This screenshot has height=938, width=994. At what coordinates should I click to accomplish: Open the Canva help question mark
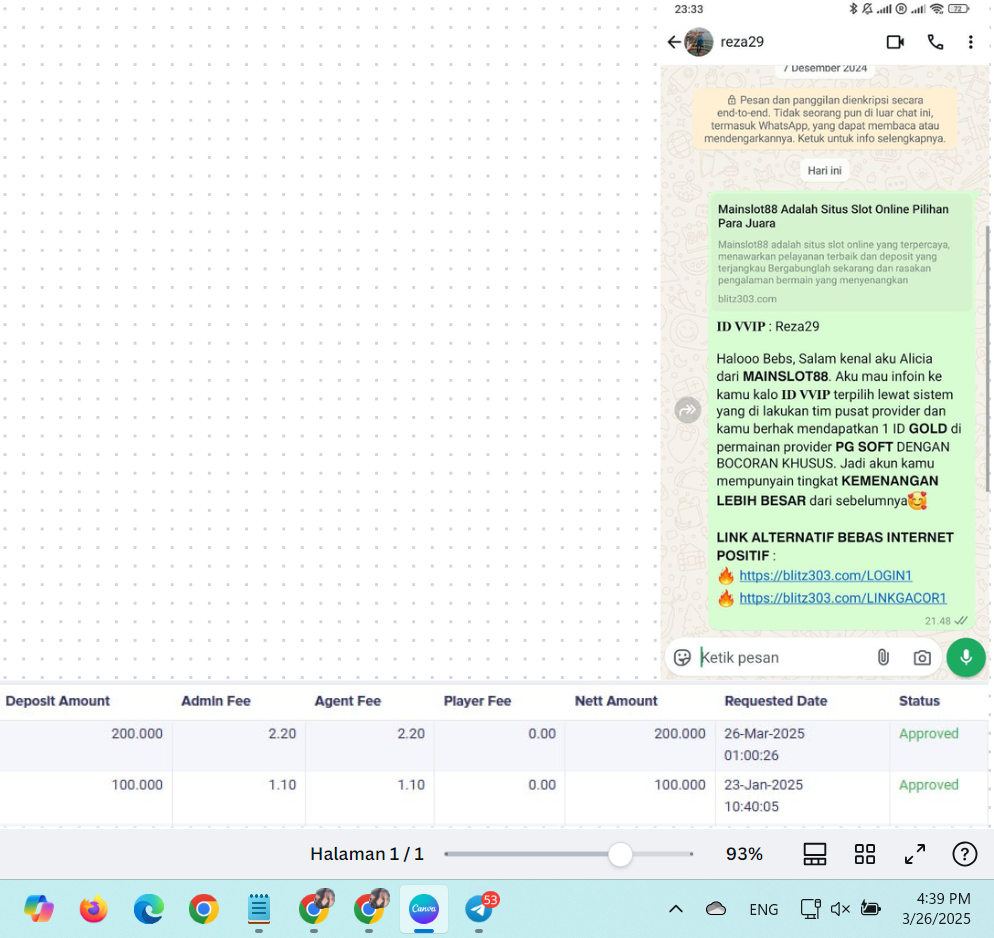pos(964,854)
